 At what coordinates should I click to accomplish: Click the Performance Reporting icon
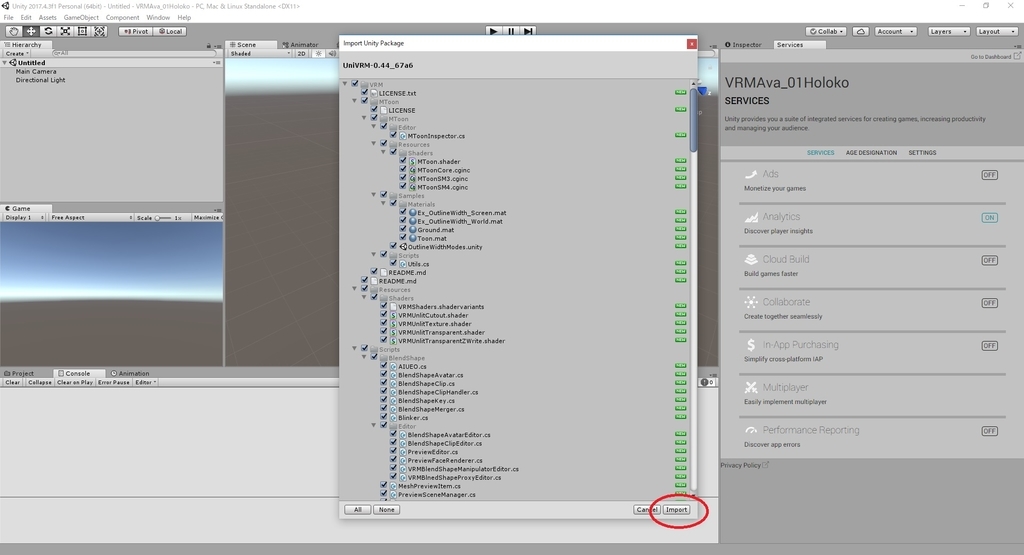click(751, 430)
